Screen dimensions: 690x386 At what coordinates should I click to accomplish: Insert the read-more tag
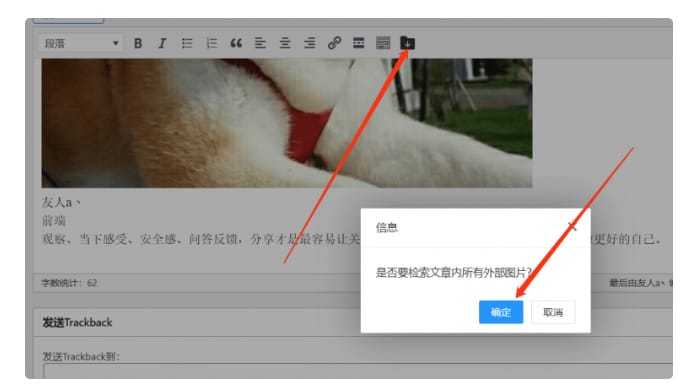[359, 43]
